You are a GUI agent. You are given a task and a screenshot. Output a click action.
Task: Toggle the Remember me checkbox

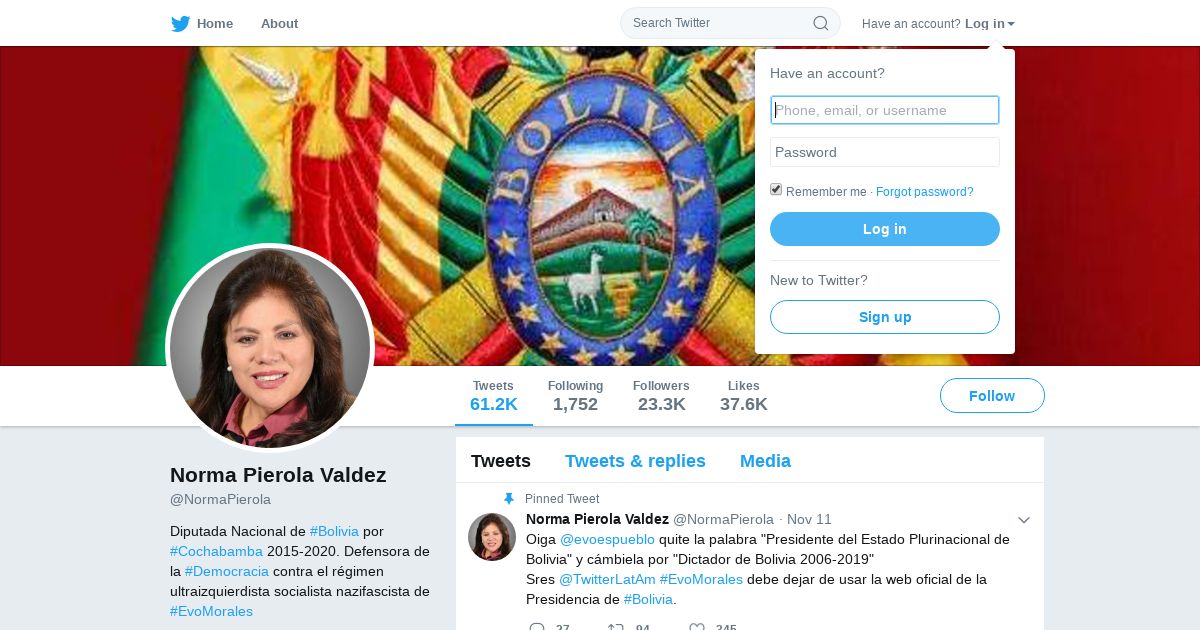(x=776, y=190)
